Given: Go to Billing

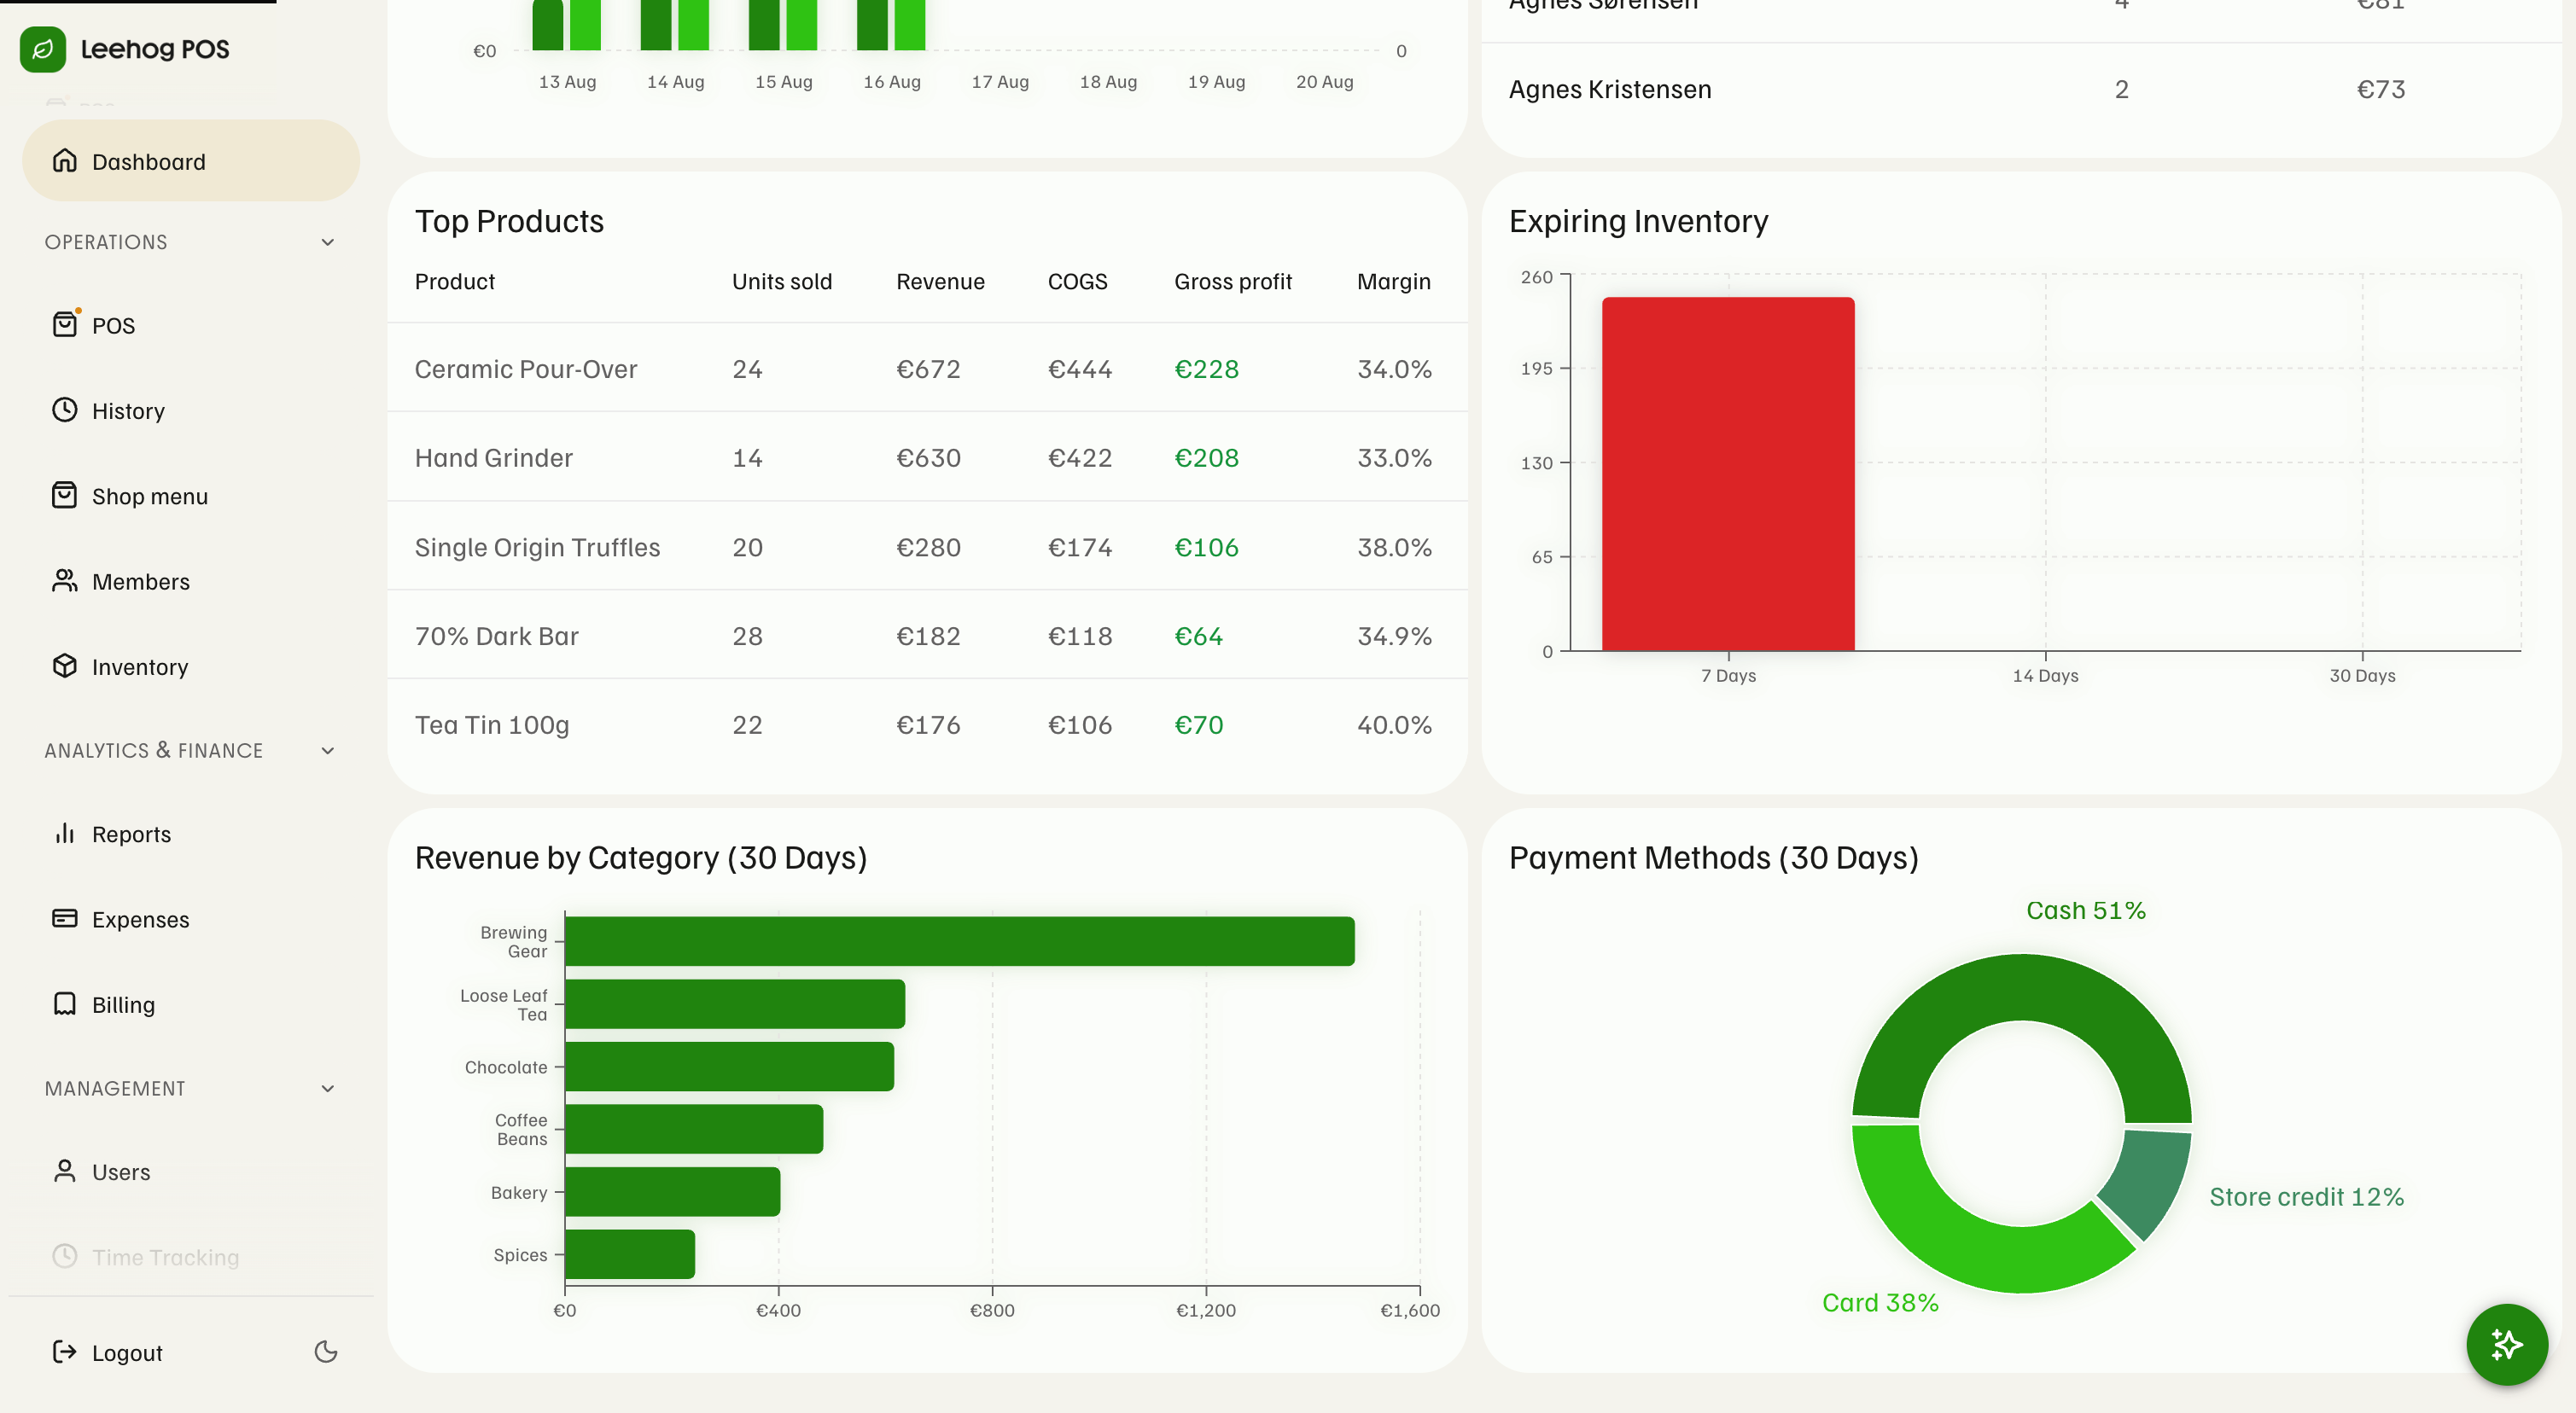Looking at the screenshot, I should point(190,1004).
